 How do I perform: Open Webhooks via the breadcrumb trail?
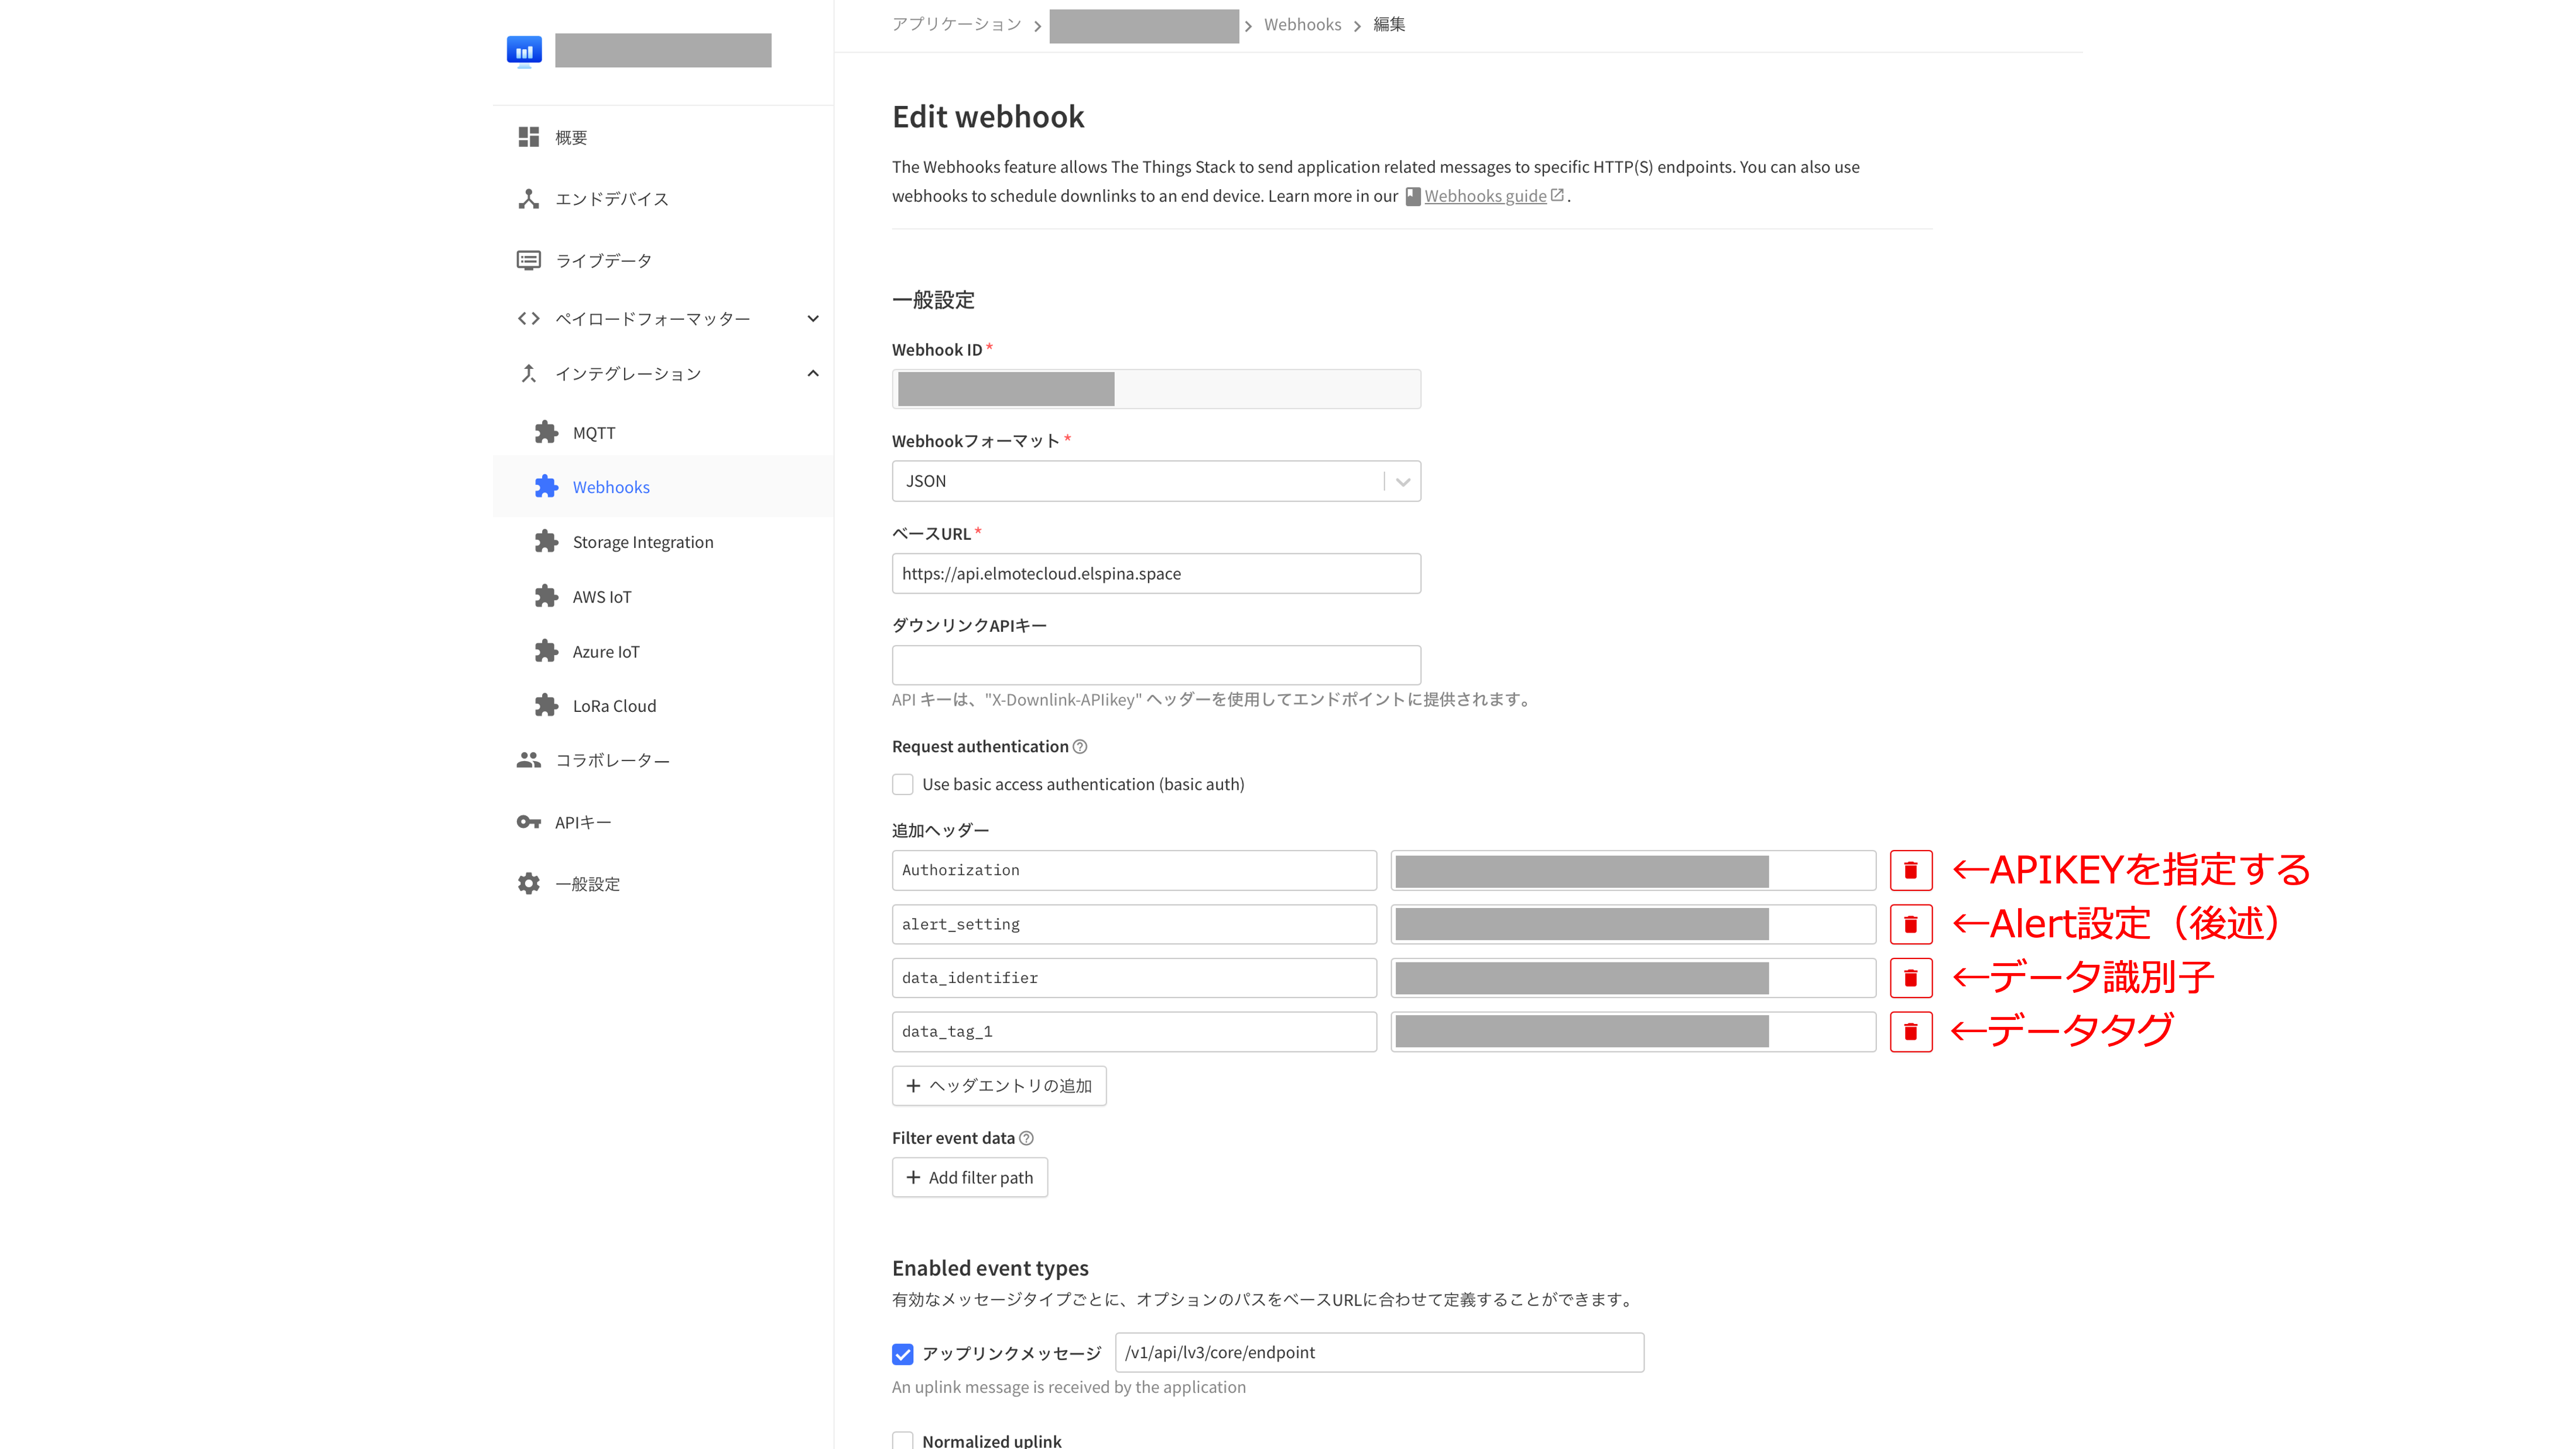coord(1302,24)
